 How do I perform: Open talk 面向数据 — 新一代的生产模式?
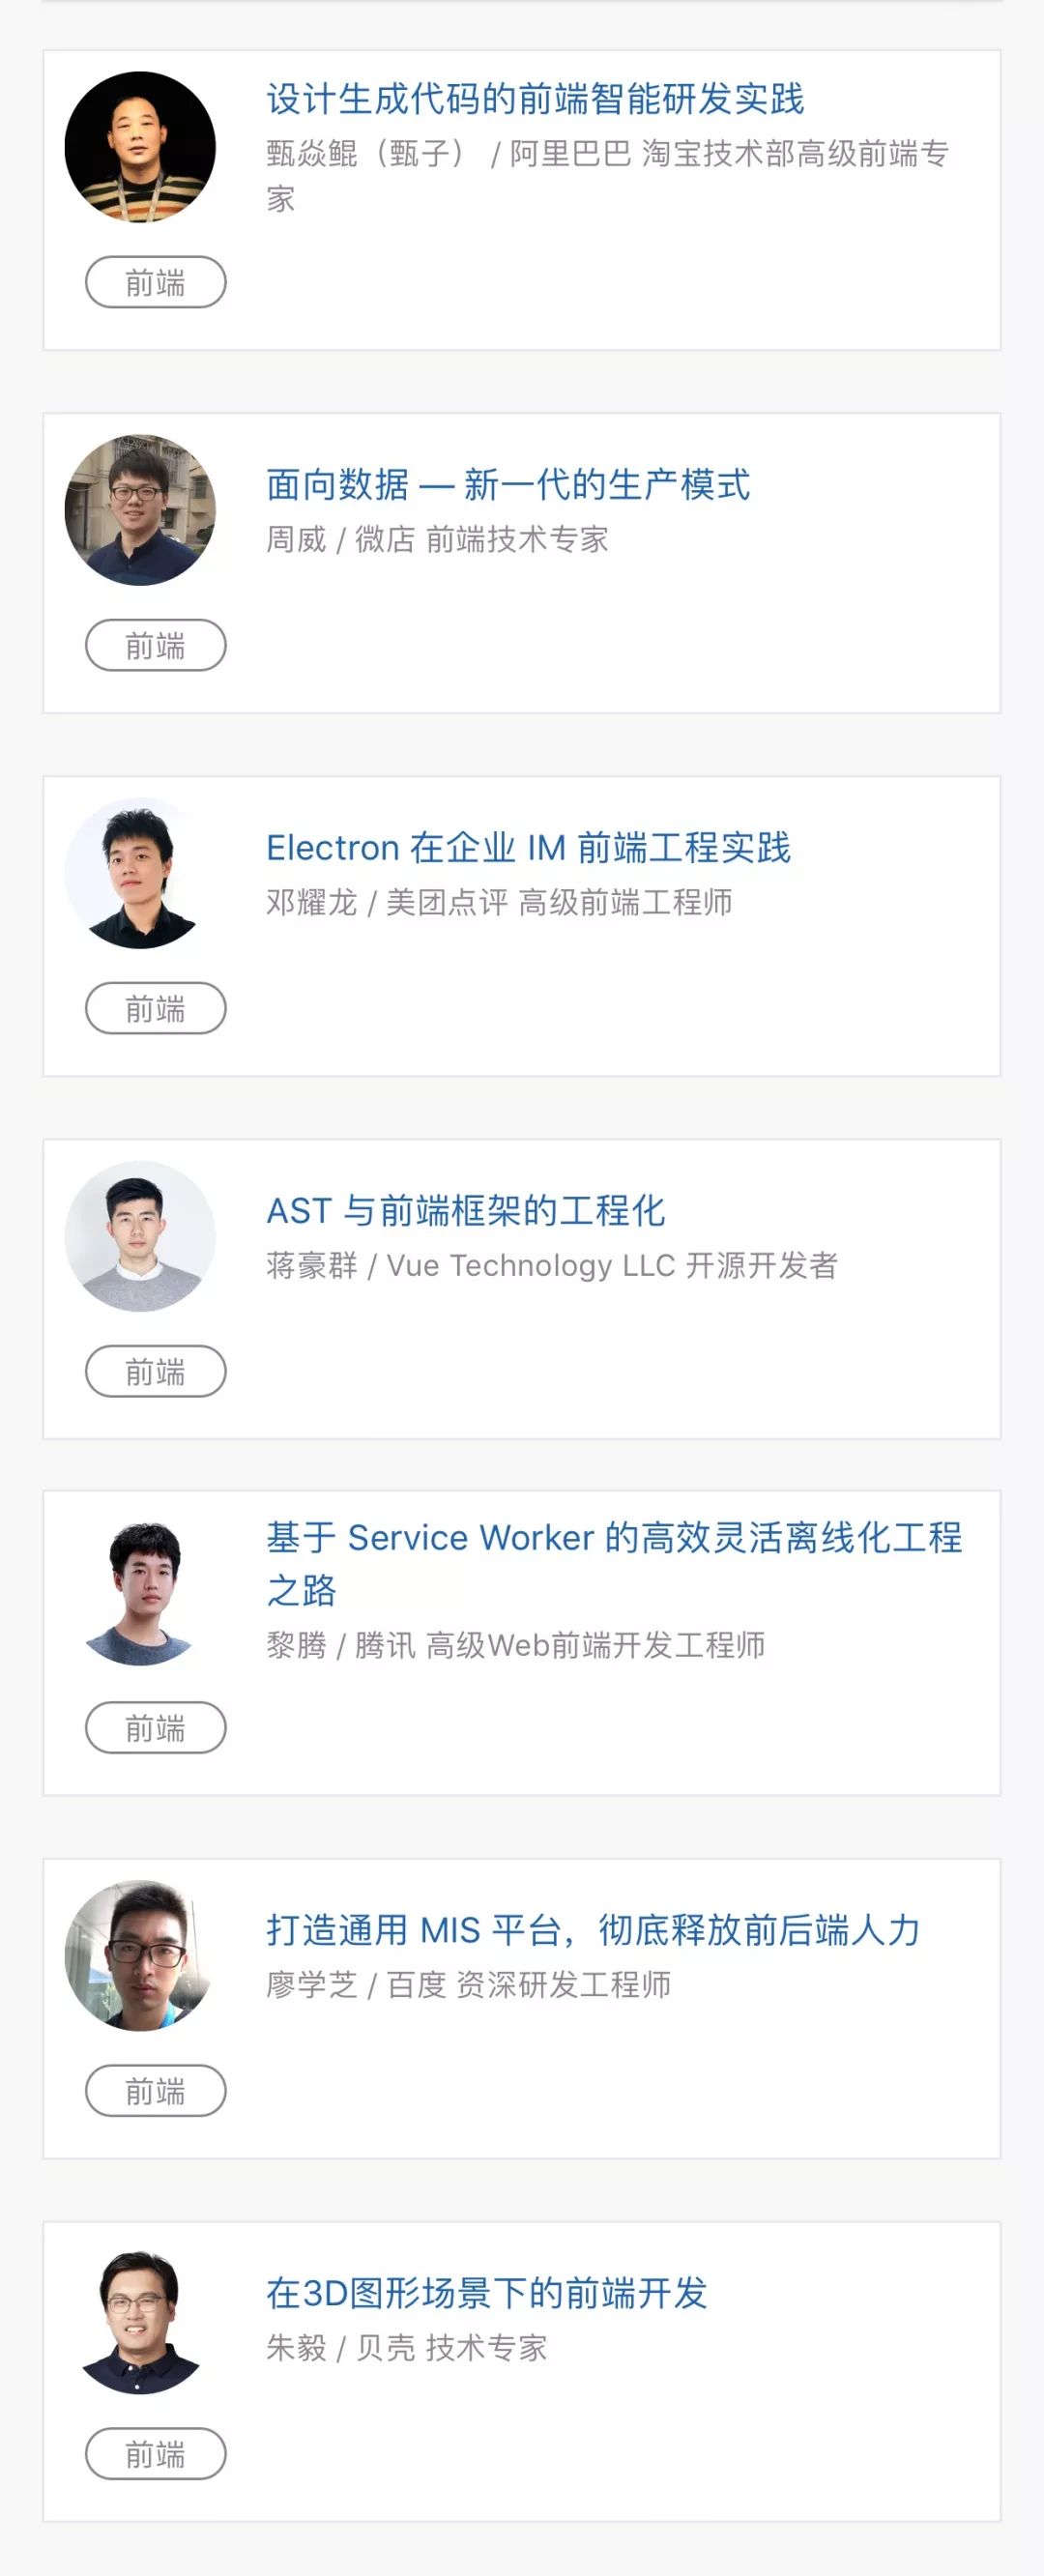pyautogui.click(x=508, y=485)
